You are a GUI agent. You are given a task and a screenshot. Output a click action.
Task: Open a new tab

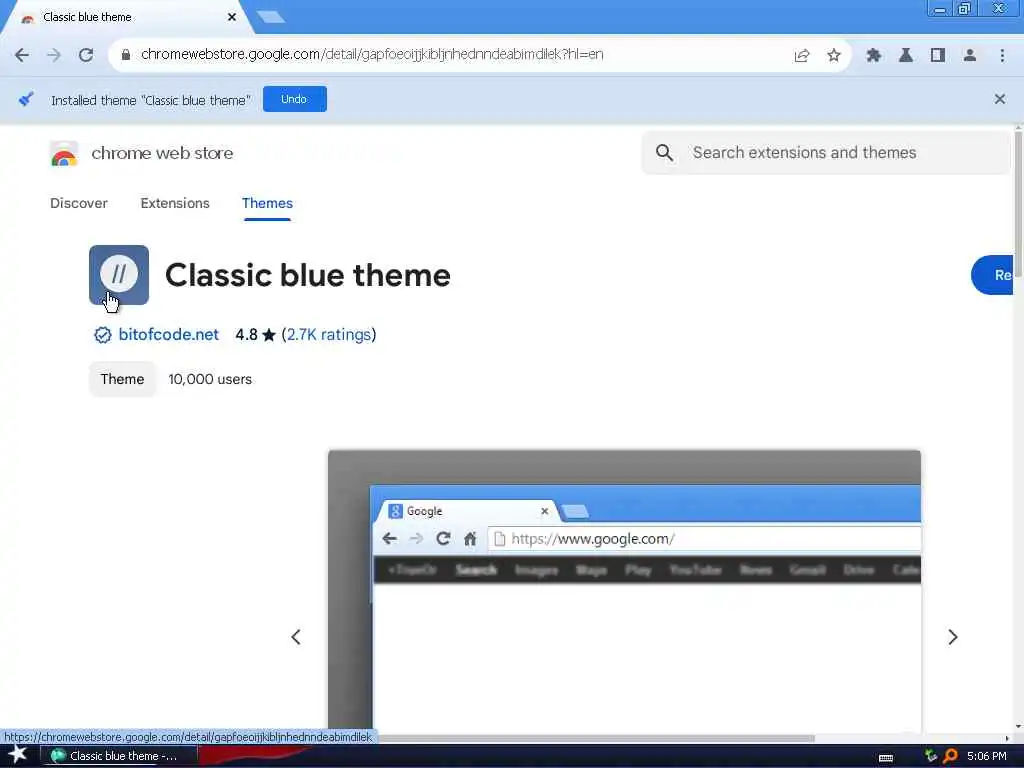click(270, 17)
